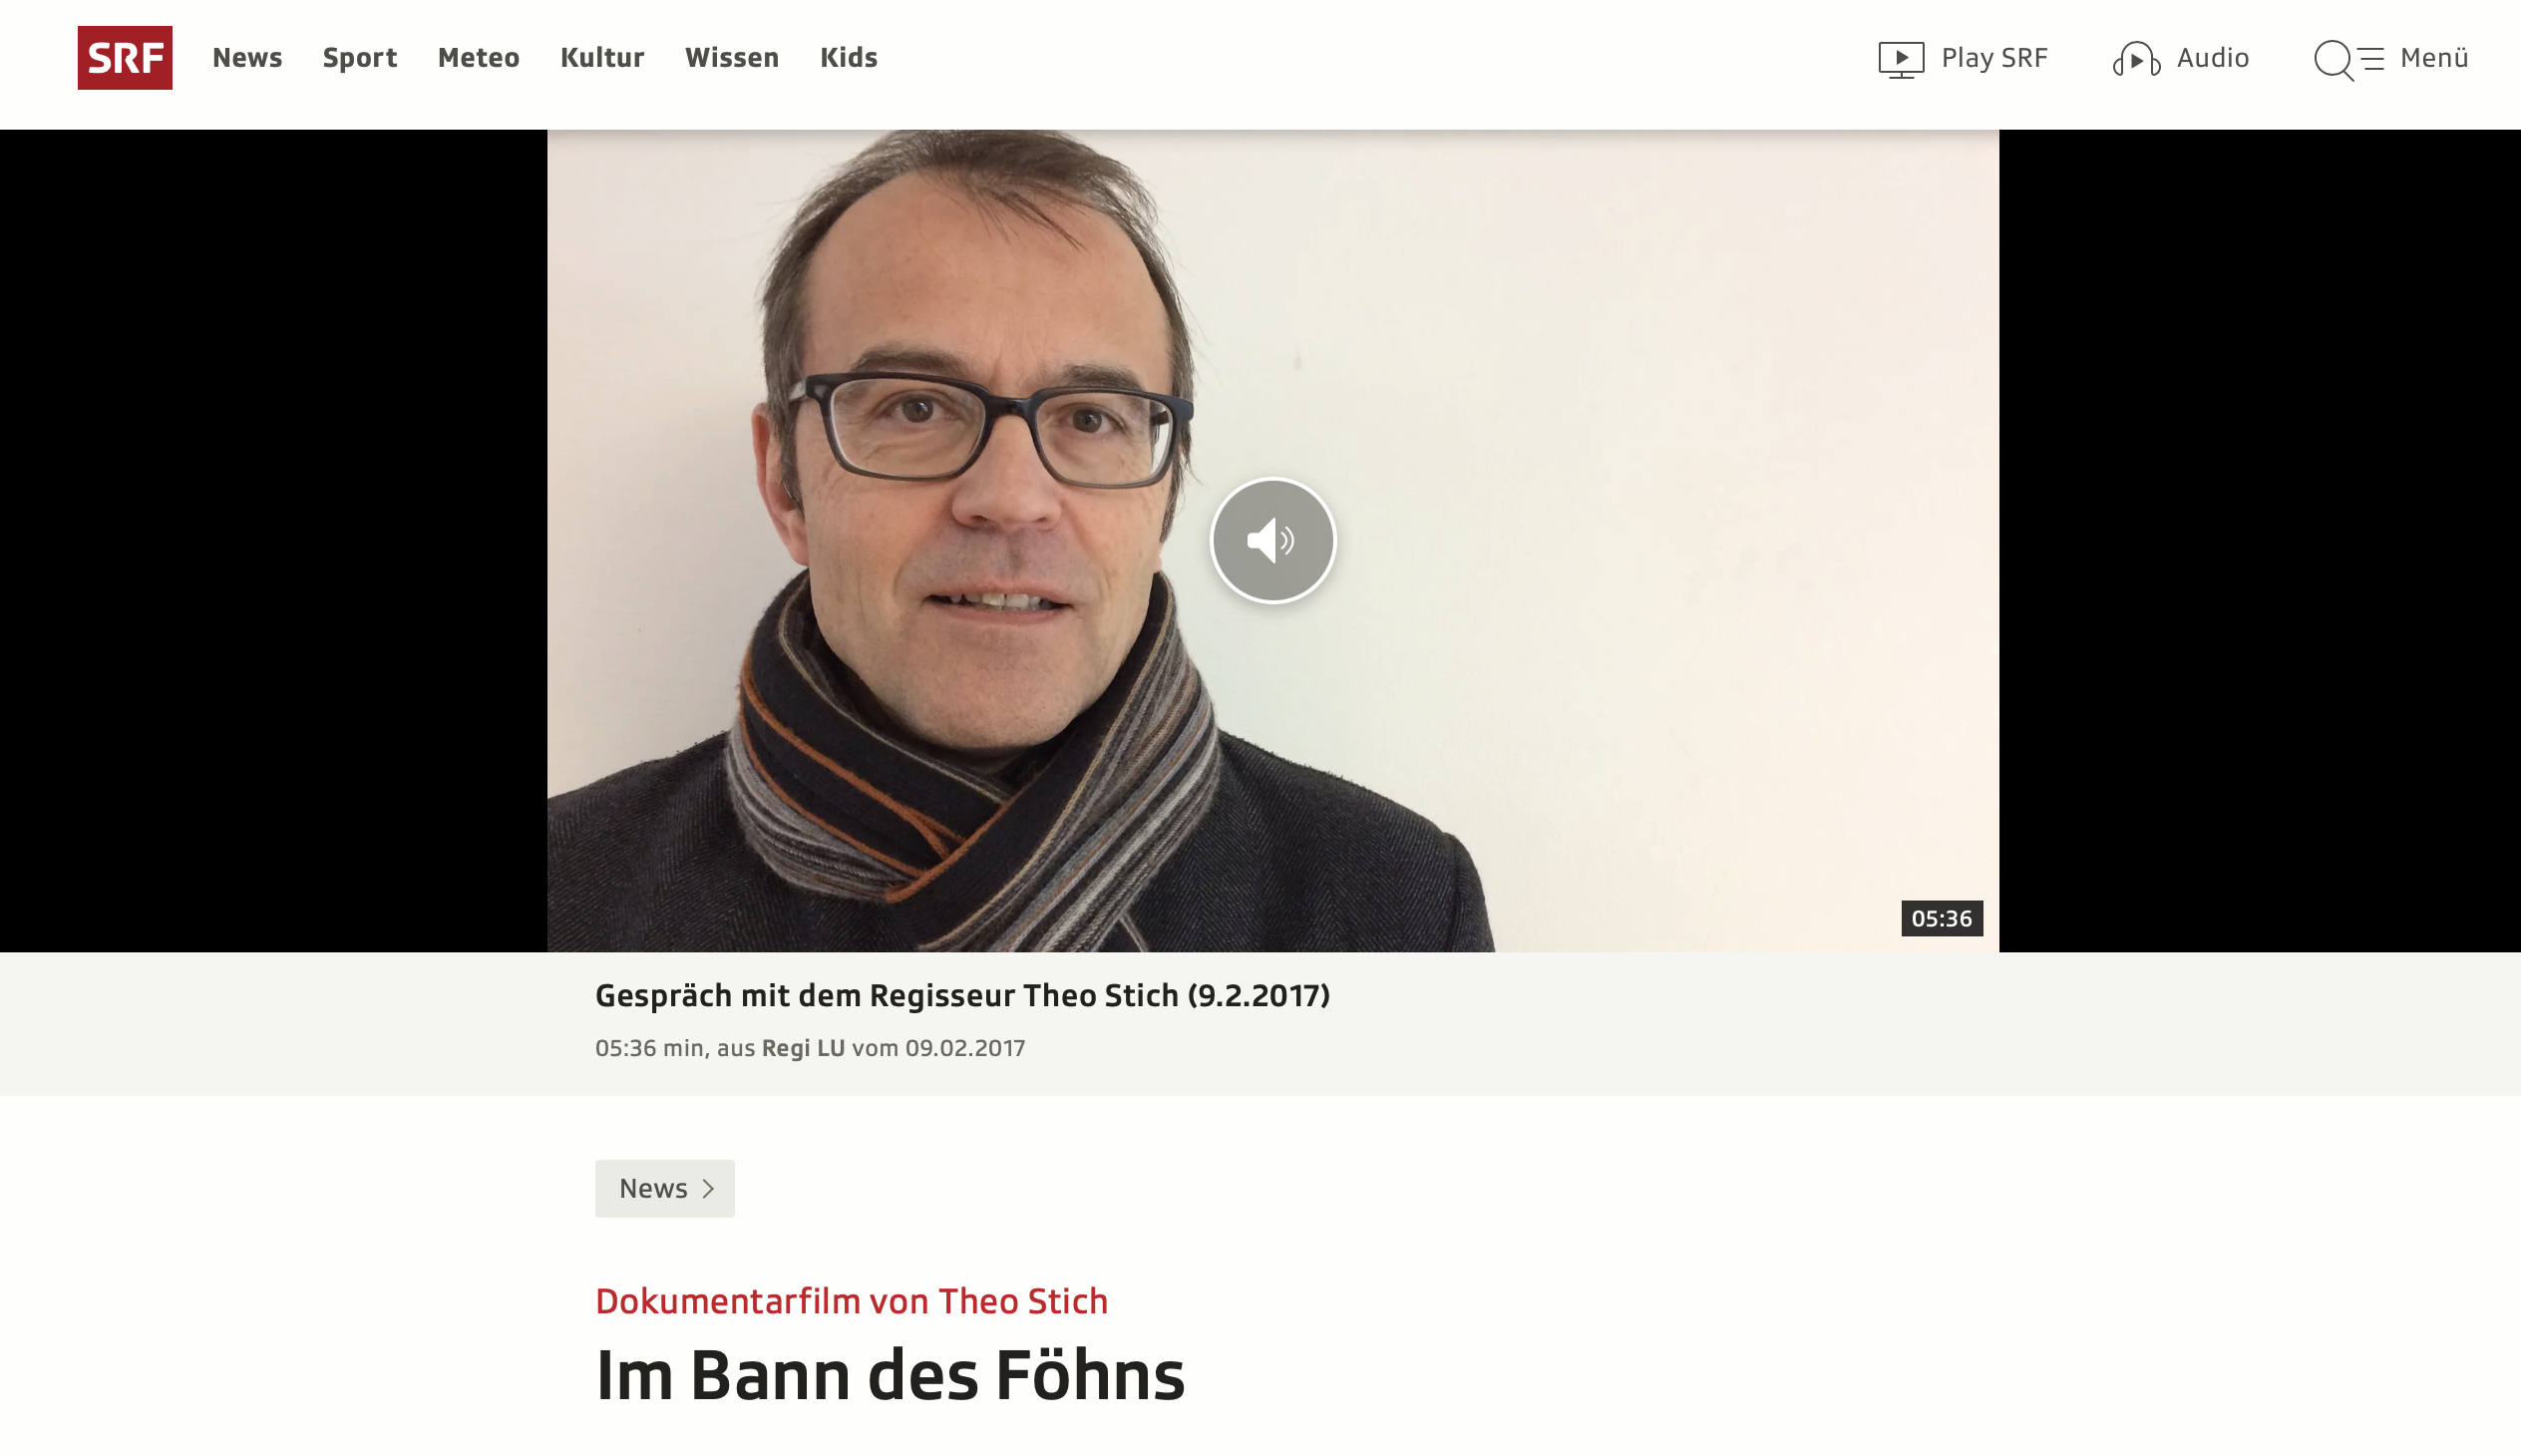2521x1456 pixels.
Task: Click the SRF logo
Action: pyautogui.click(x=125, y=58)
